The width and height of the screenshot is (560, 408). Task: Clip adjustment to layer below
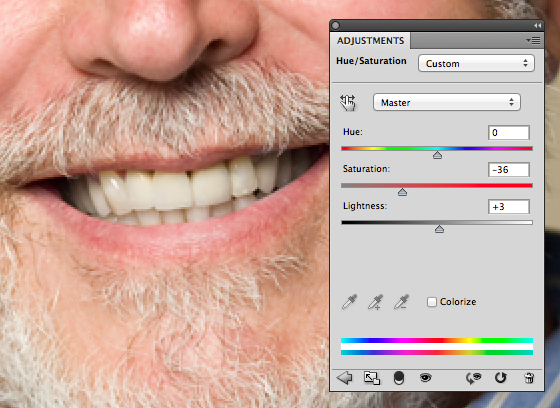coord(399,378)
